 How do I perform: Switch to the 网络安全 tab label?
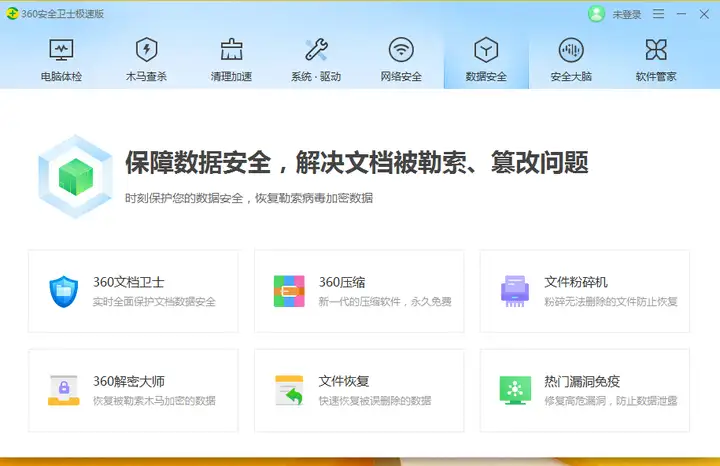tap(401, 76)
